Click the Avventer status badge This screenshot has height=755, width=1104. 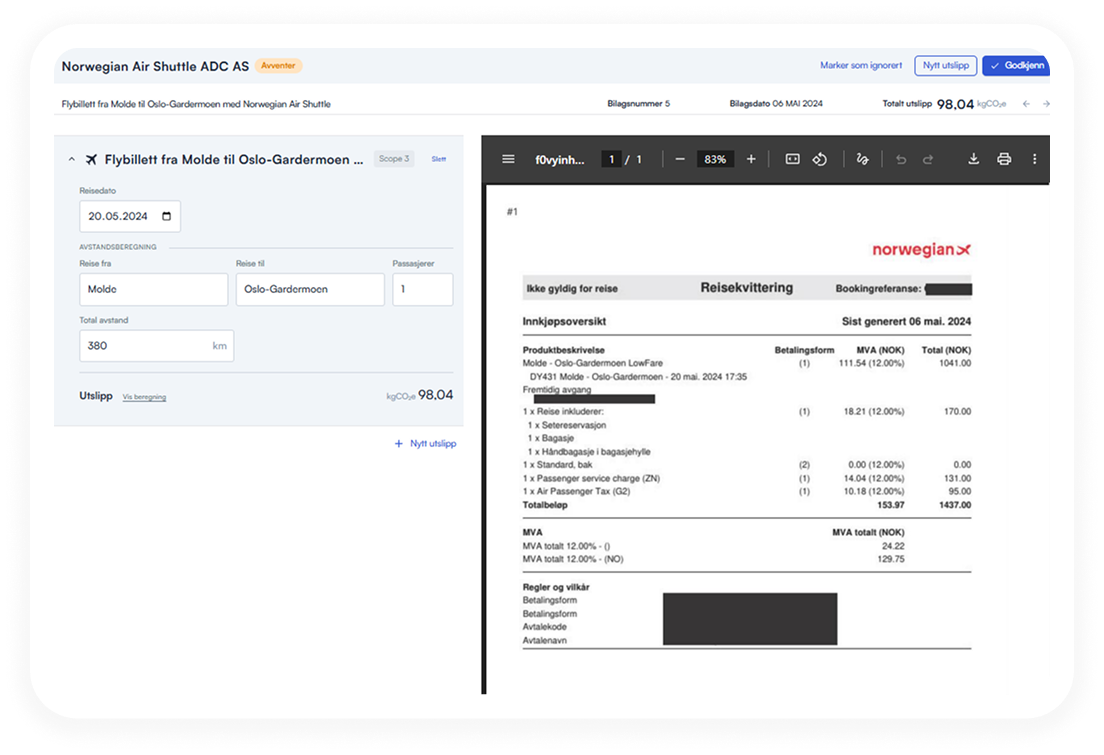click(278, 65)
